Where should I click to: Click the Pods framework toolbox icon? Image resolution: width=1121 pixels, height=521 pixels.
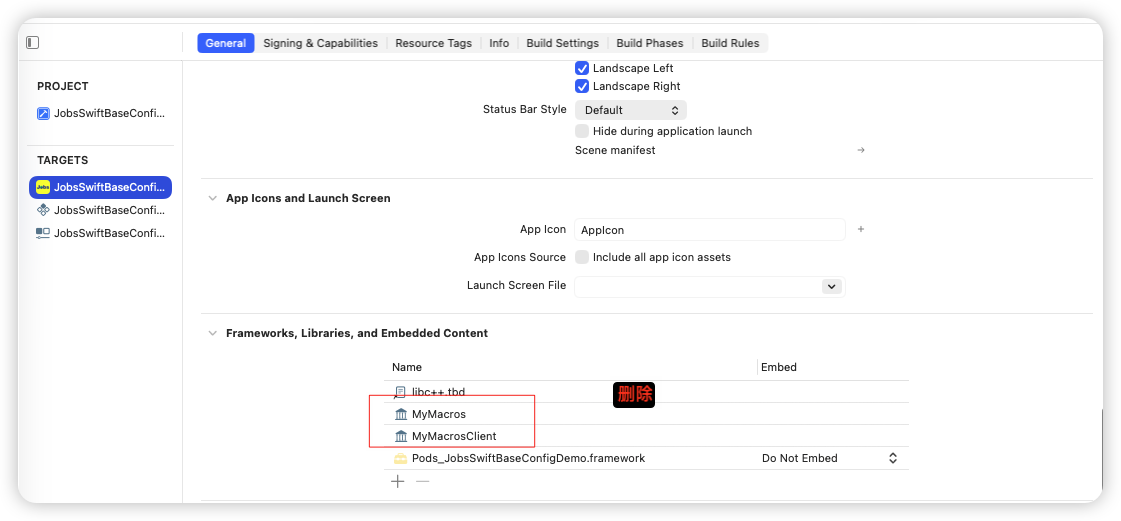click(x=400, y=458)
